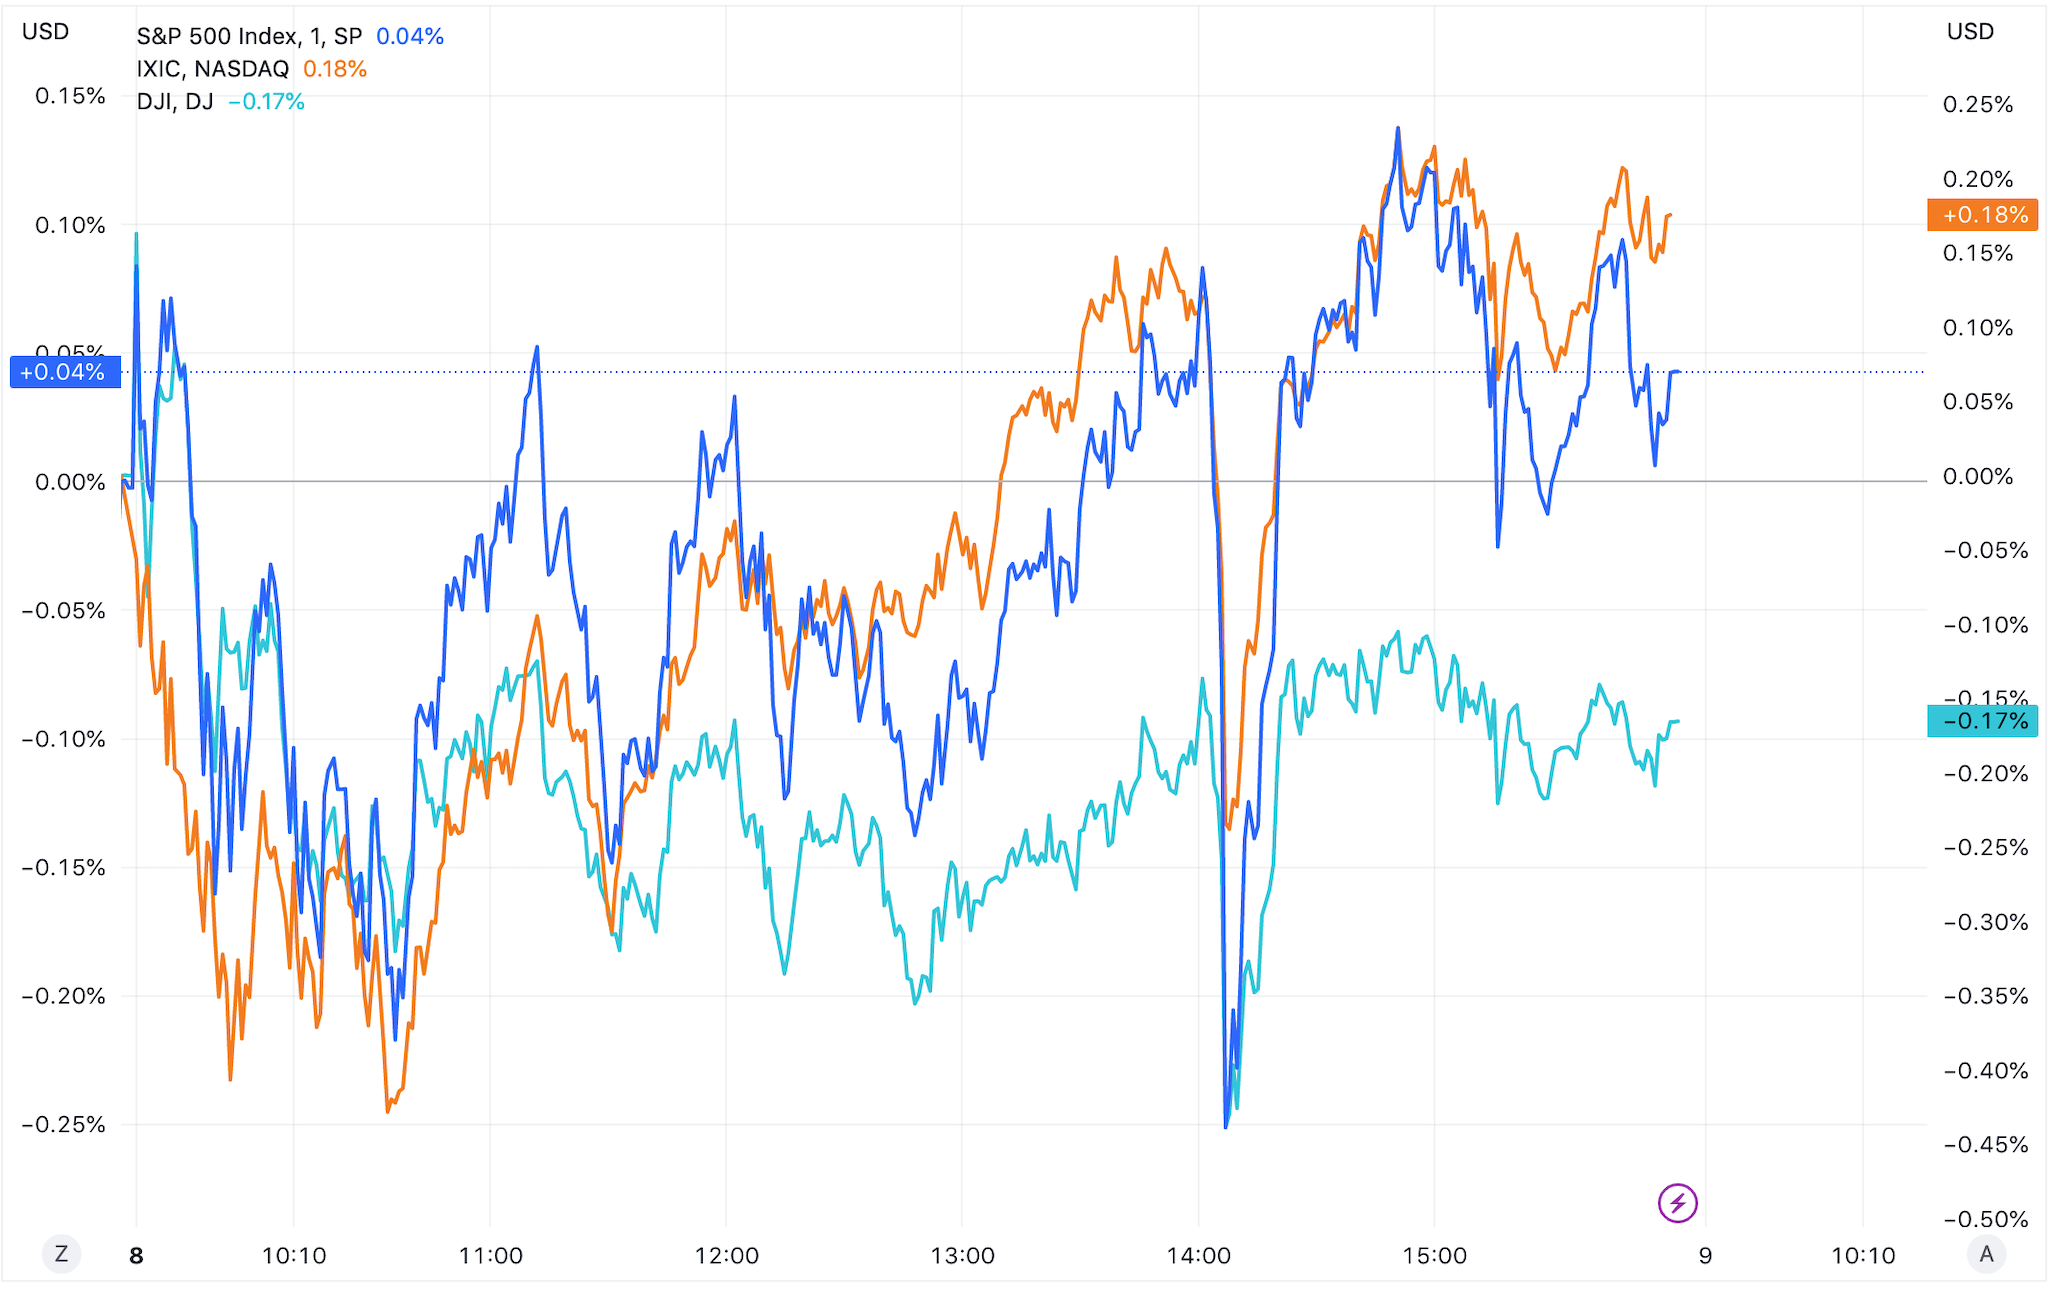
Task: Click the blue +0.04% price label
Action: 64,372
